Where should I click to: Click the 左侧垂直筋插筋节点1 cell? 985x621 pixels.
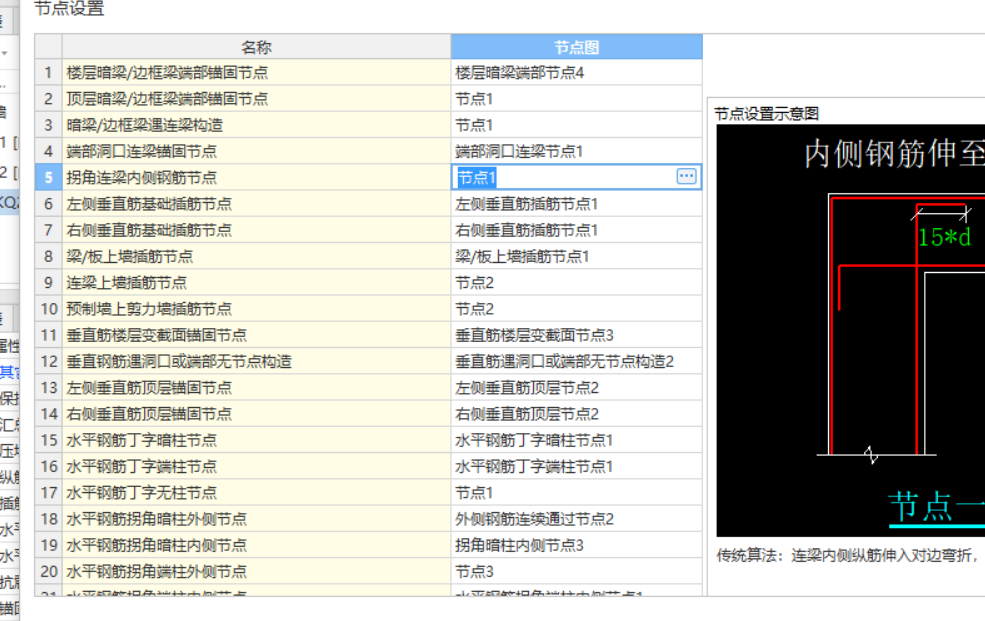[576, 204]
